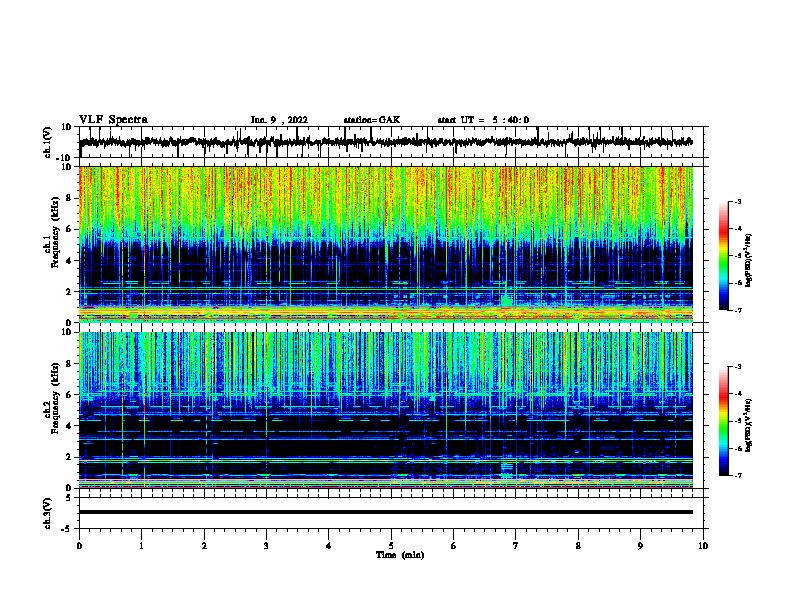The width and height of the screenshot is (792, 612).
Task: Click the ch.1(V) waveform axis label
Action: (48, 142)
